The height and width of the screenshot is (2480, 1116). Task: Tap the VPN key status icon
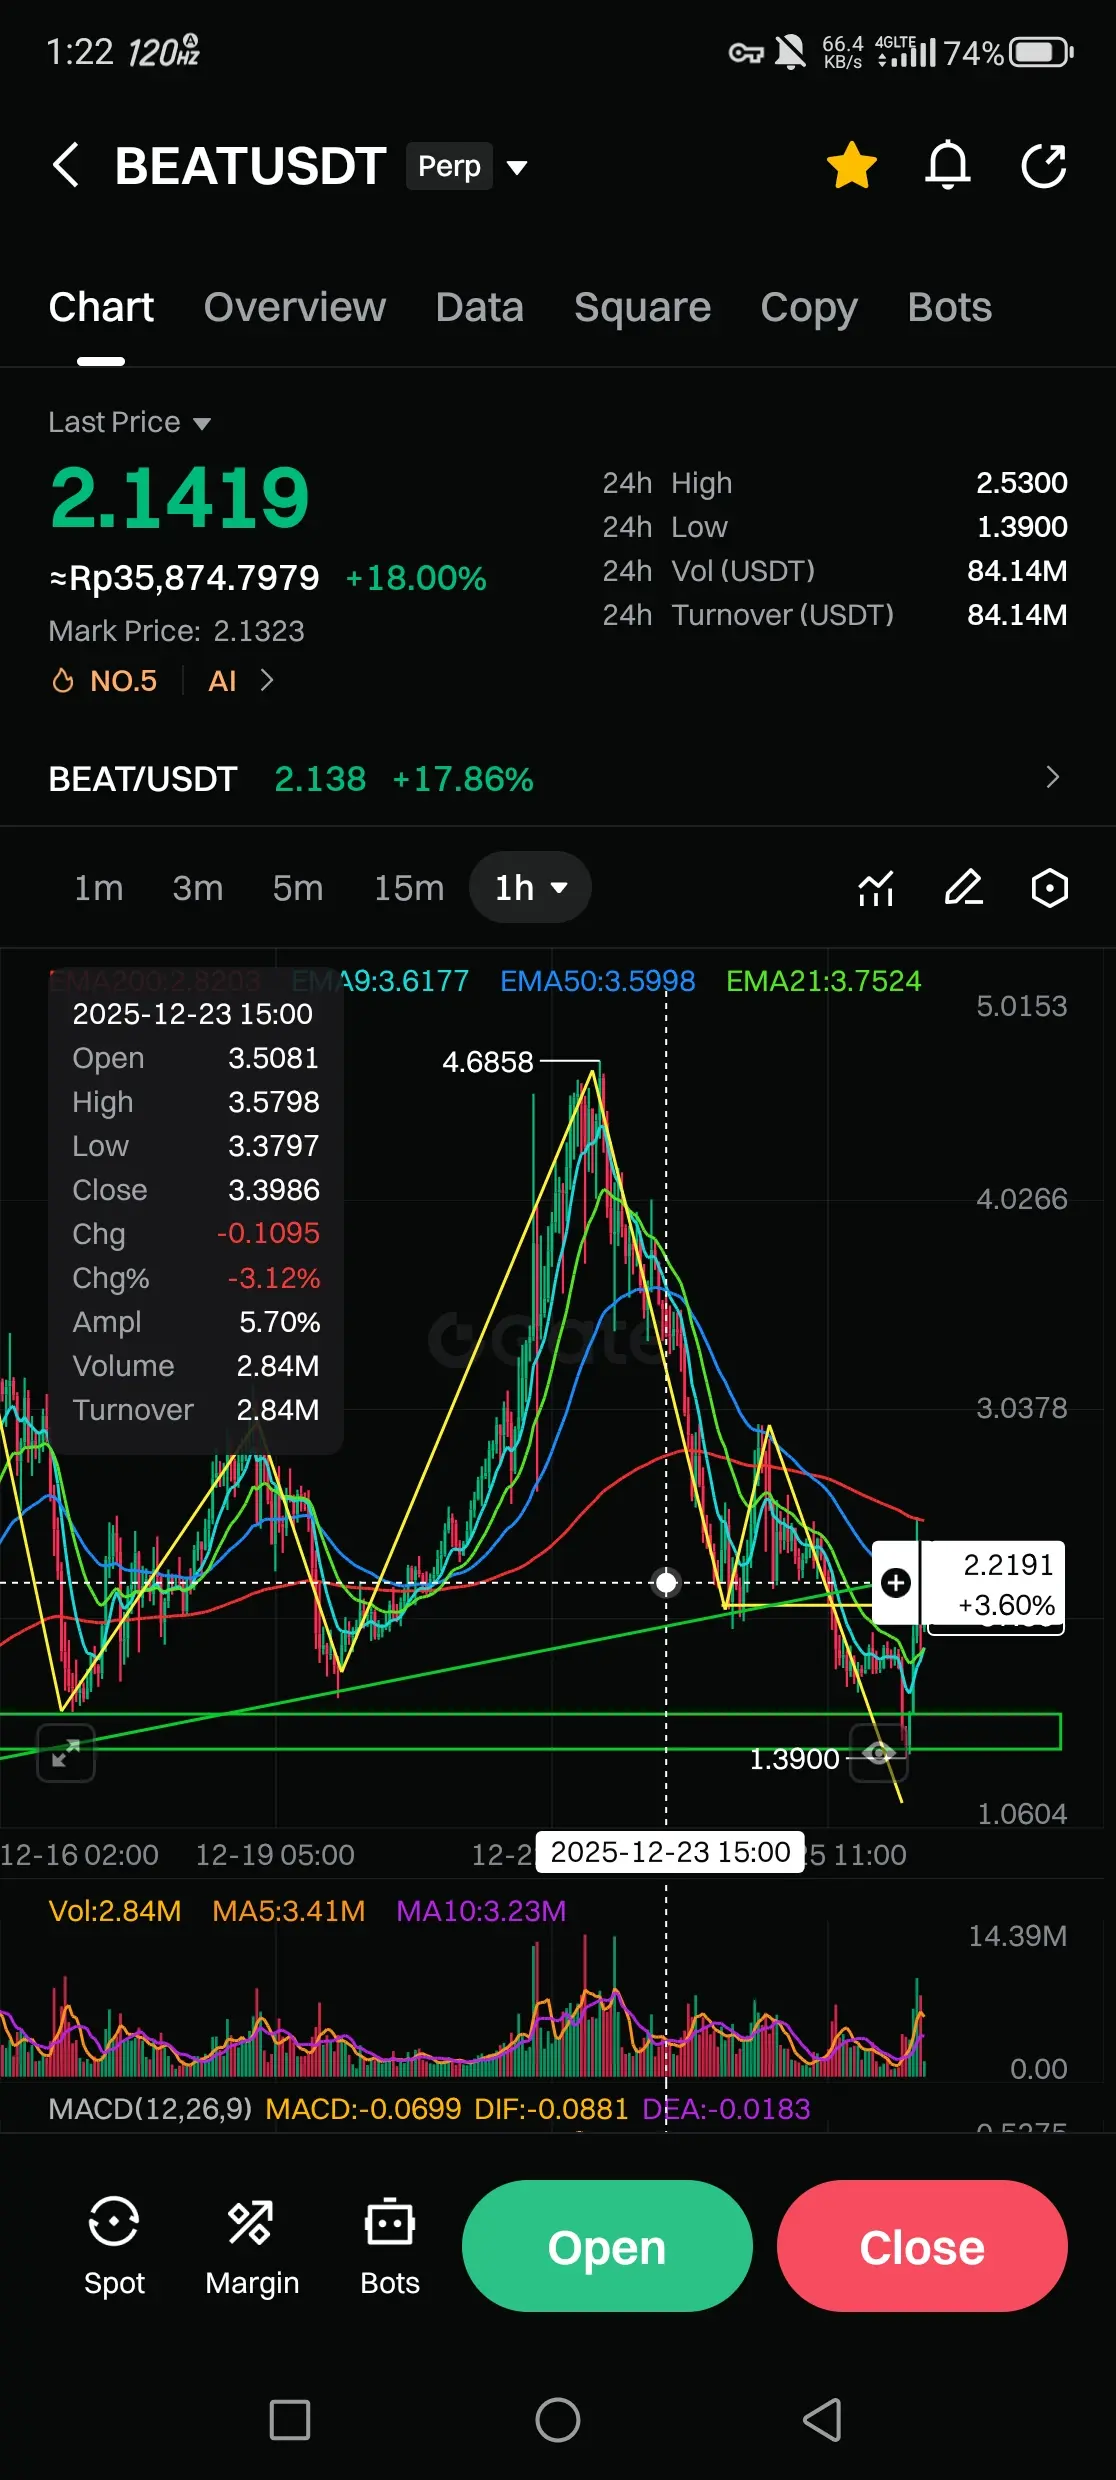(746, 53)
